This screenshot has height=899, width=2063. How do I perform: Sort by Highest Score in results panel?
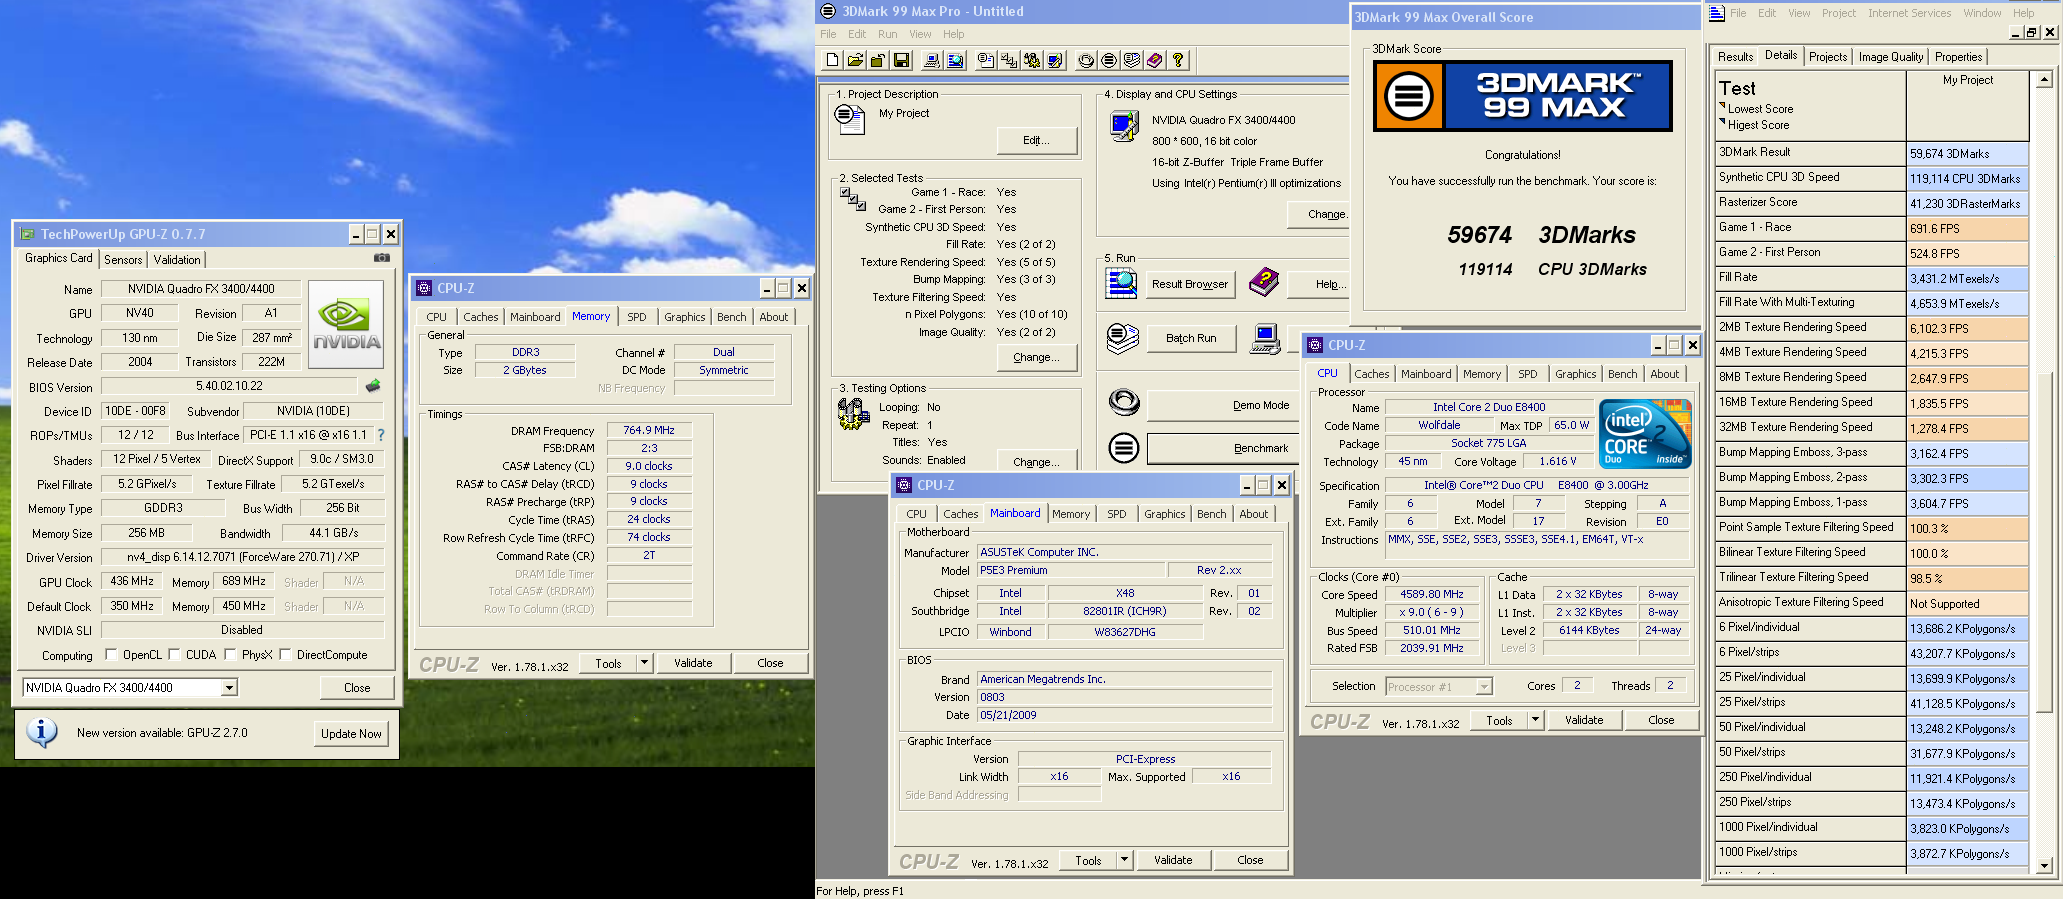click(x=1758, y=125)
